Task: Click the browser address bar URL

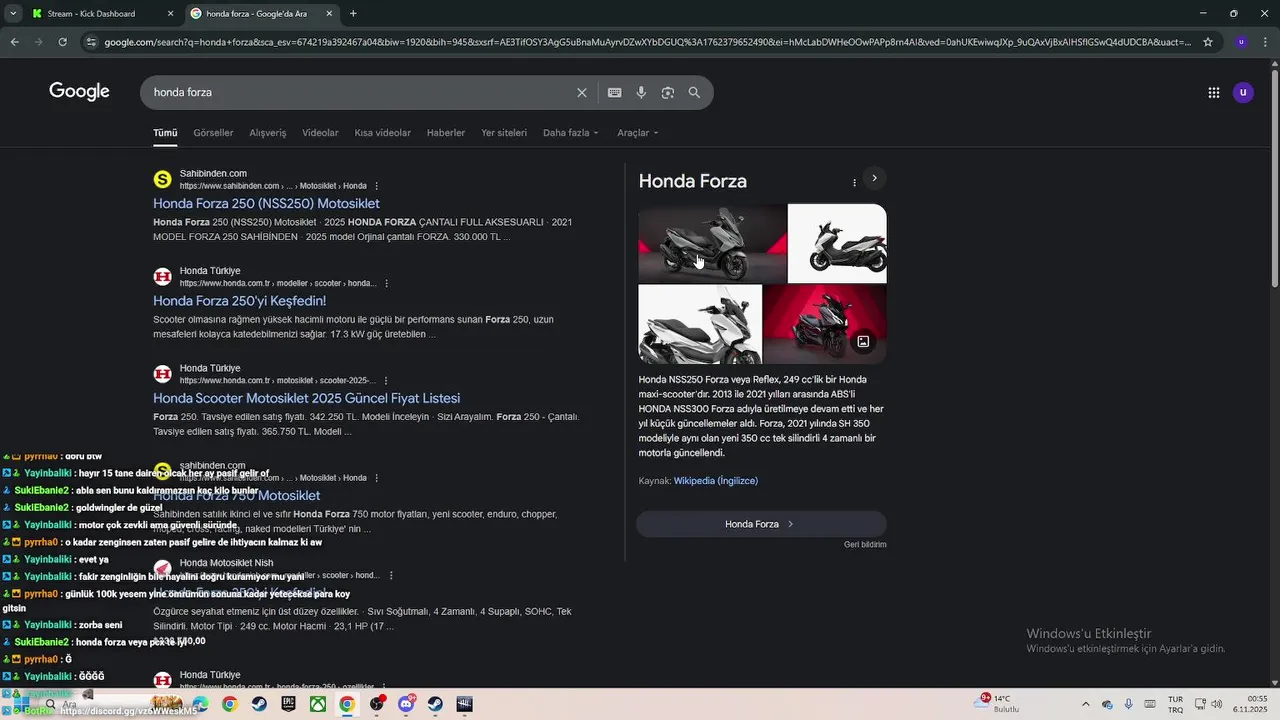Action: [x=647, y=42]
